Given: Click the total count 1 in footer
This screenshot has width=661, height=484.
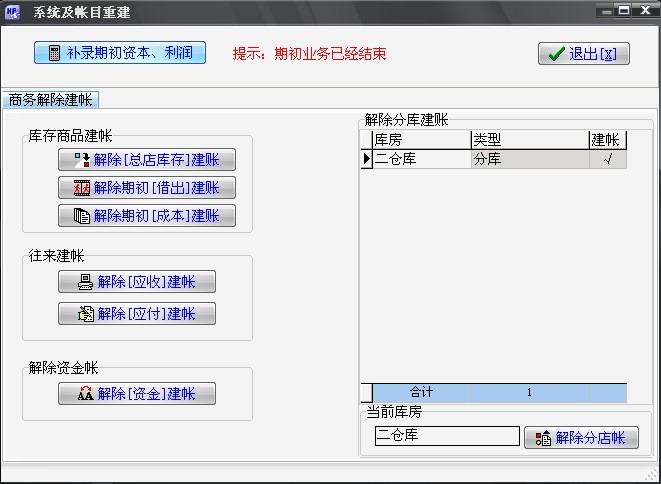Looking at the screenshot, I should pyautogui.click(x=529, y=393).
